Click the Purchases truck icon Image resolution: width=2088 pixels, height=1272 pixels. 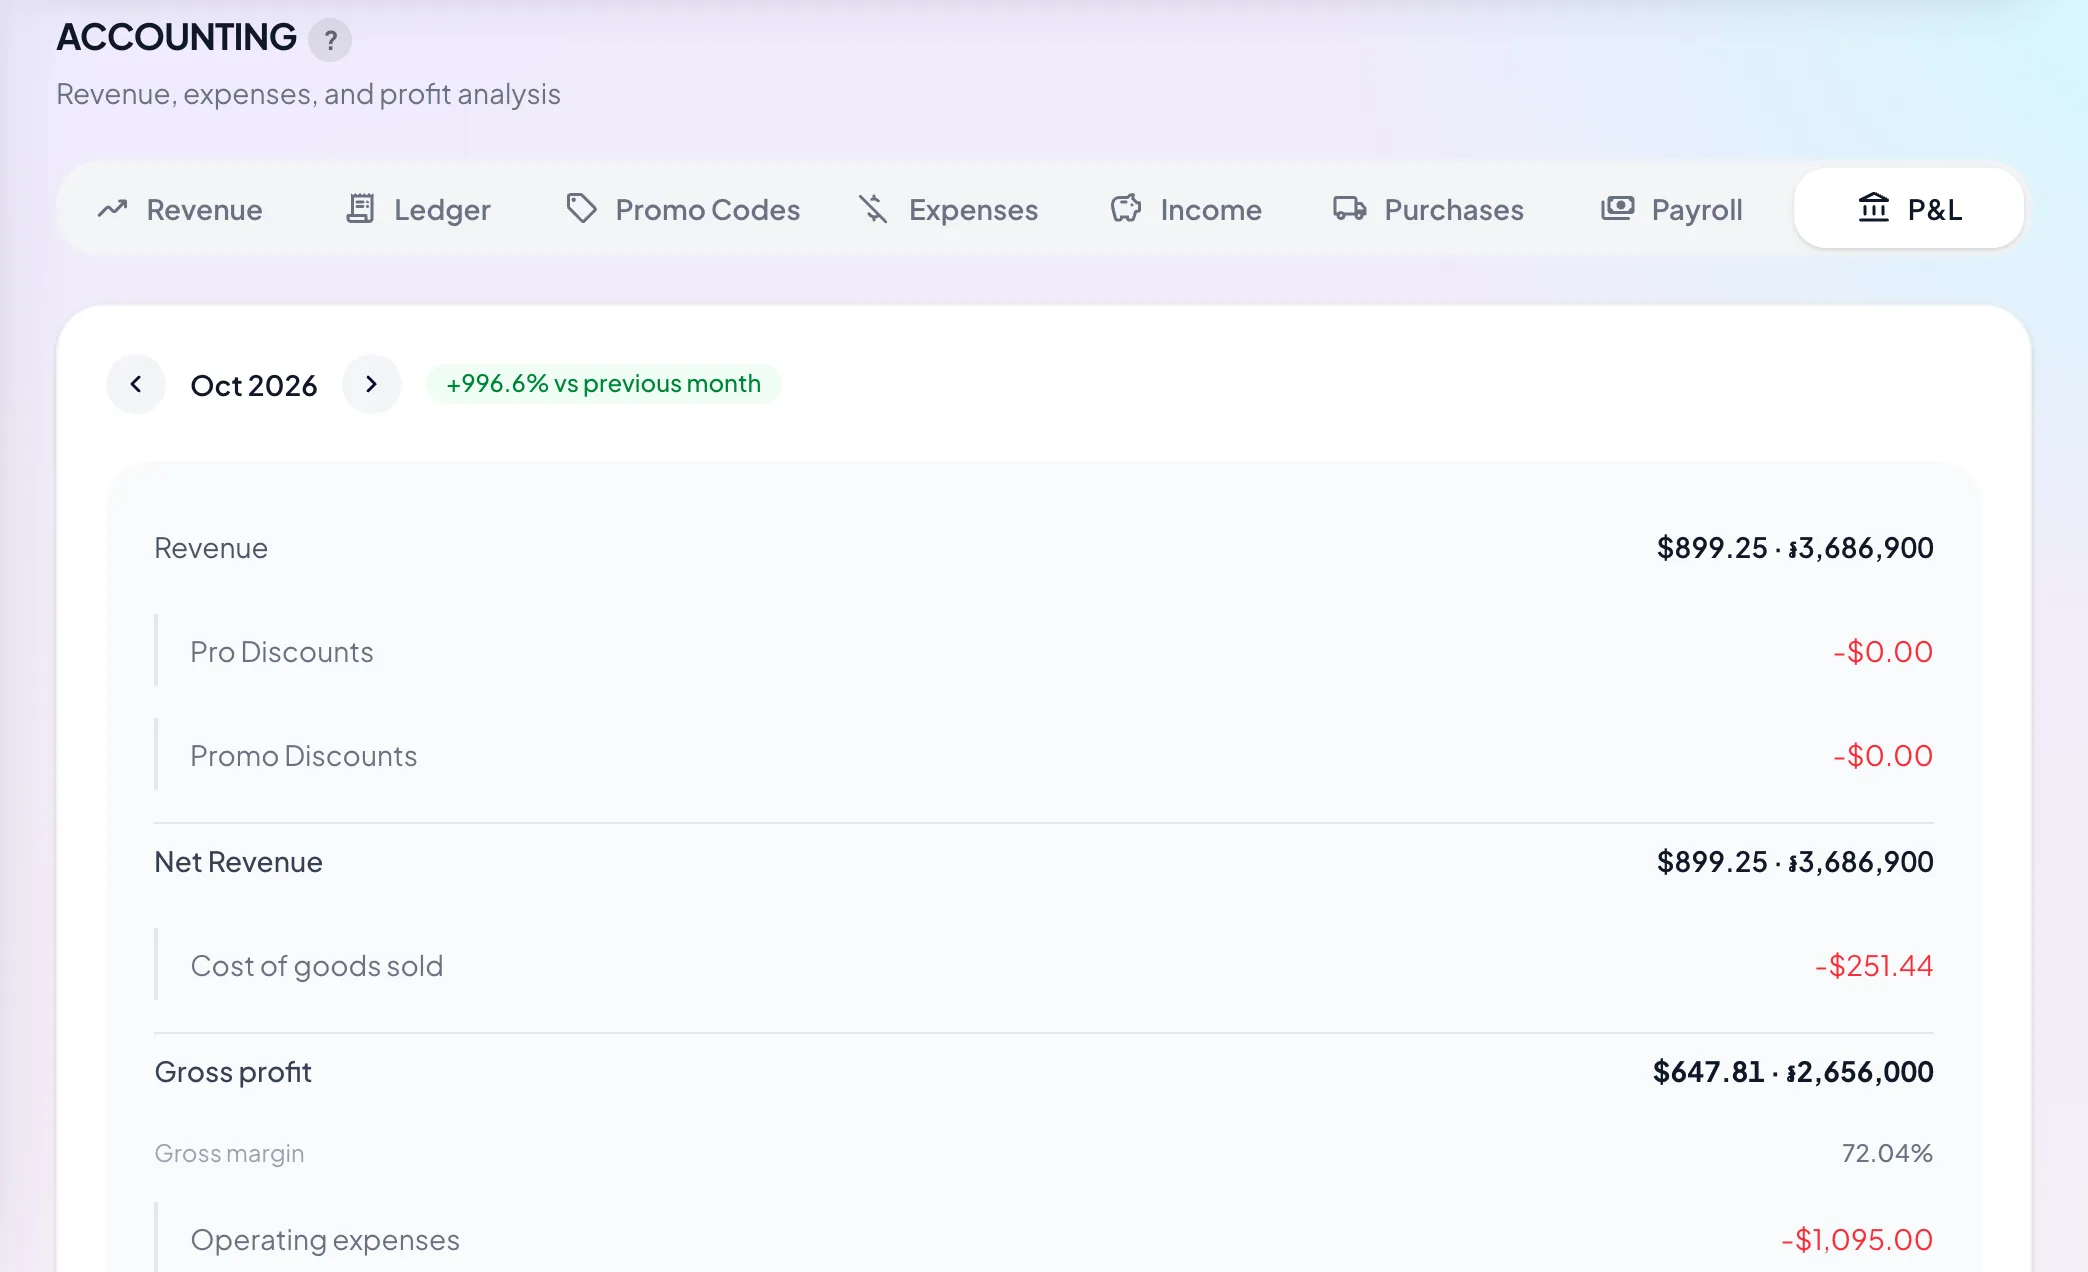tap(1350, 209)
